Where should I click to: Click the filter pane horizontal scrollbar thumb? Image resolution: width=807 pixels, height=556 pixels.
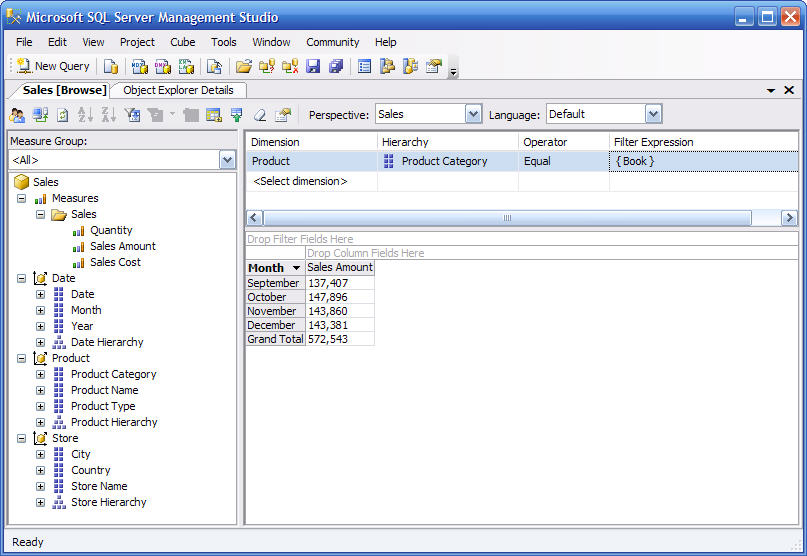tap(507, 218)
